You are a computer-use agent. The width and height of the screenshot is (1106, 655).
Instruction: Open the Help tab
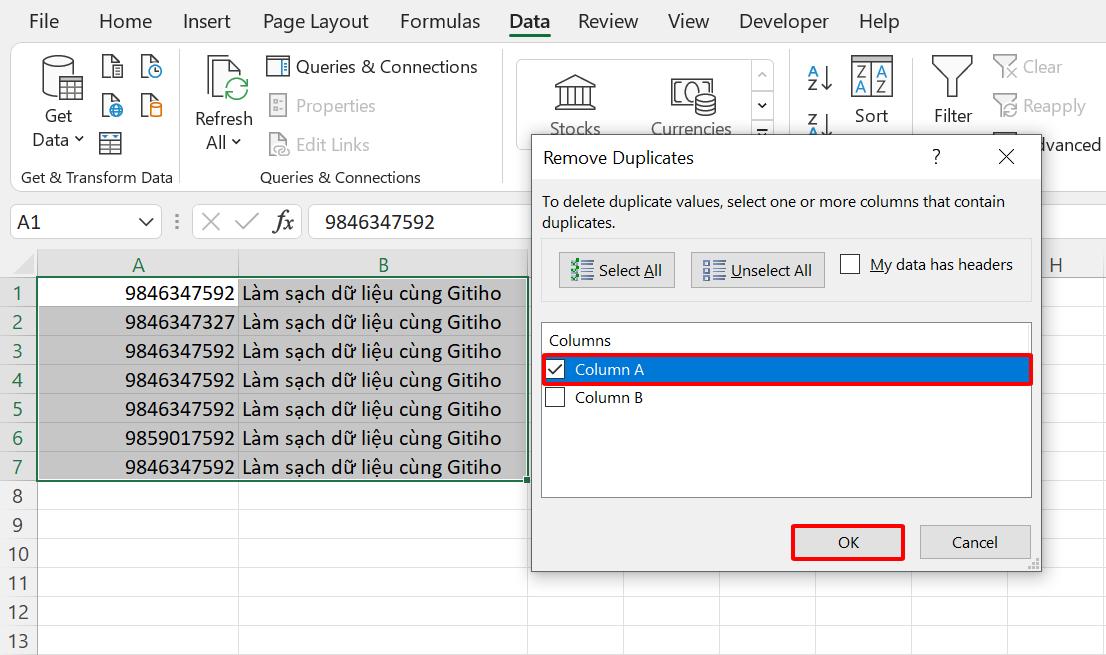(879, 21)
